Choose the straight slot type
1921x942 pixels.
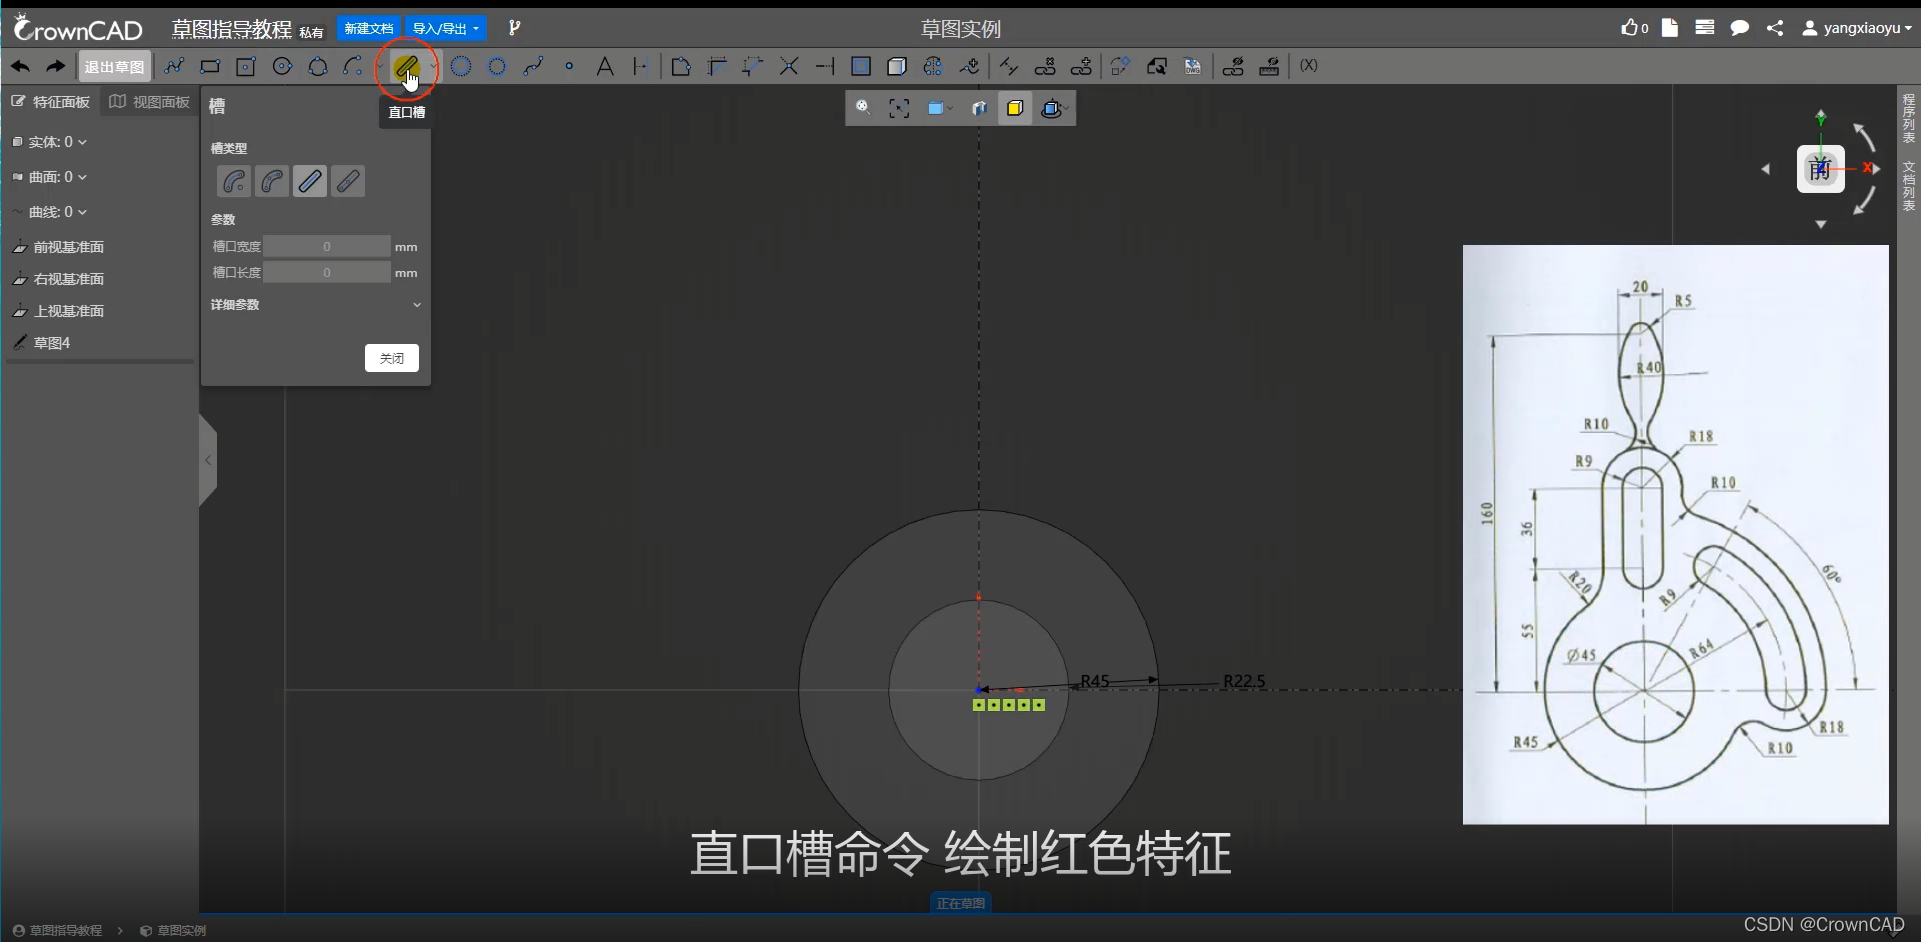click(310, 181)
